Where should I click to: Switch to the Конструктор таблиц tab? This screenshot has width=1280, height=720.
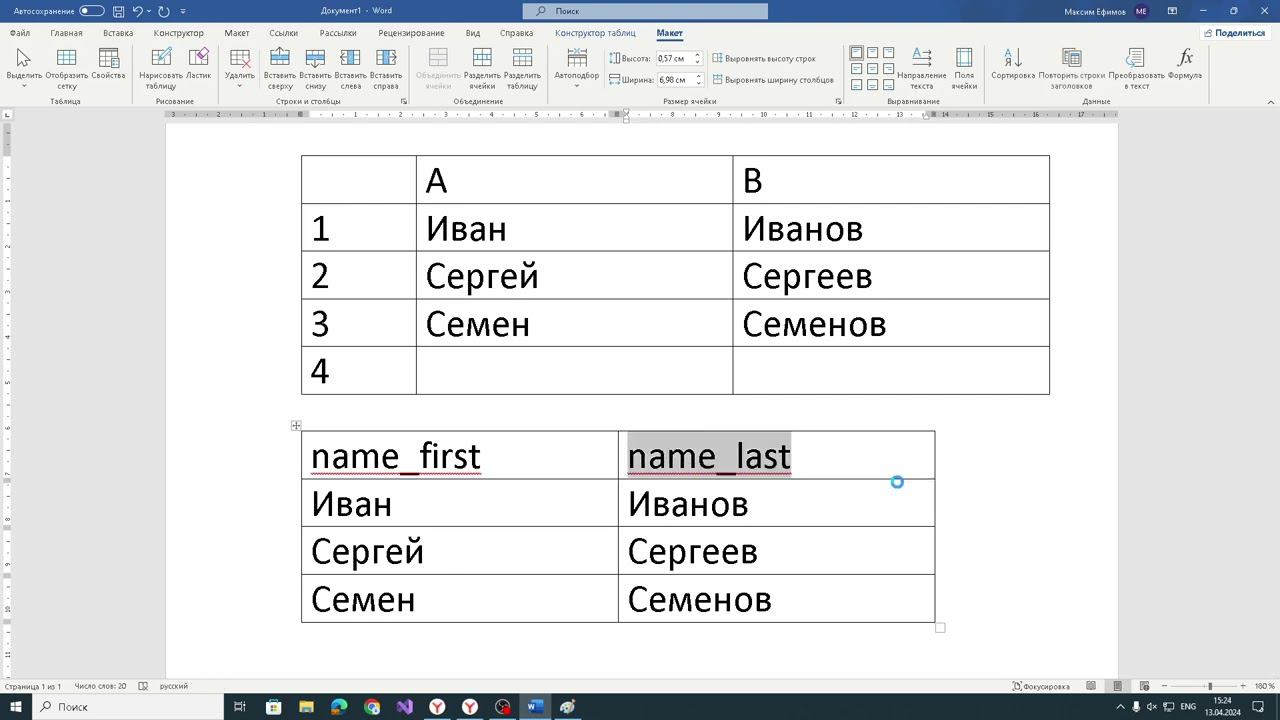click(x=595, y=33)
